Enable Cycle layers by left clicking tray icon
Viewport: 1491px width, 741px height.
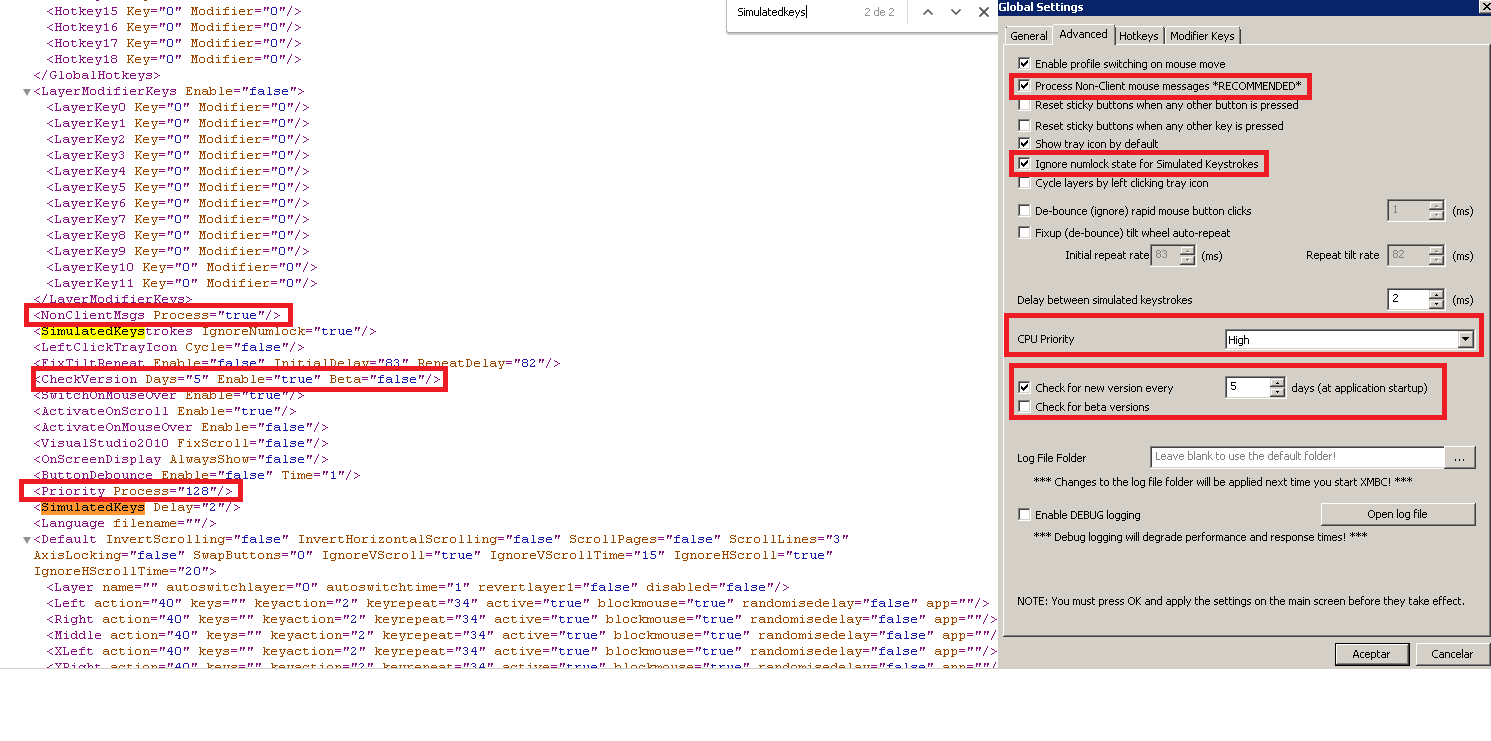[1024, 183]
